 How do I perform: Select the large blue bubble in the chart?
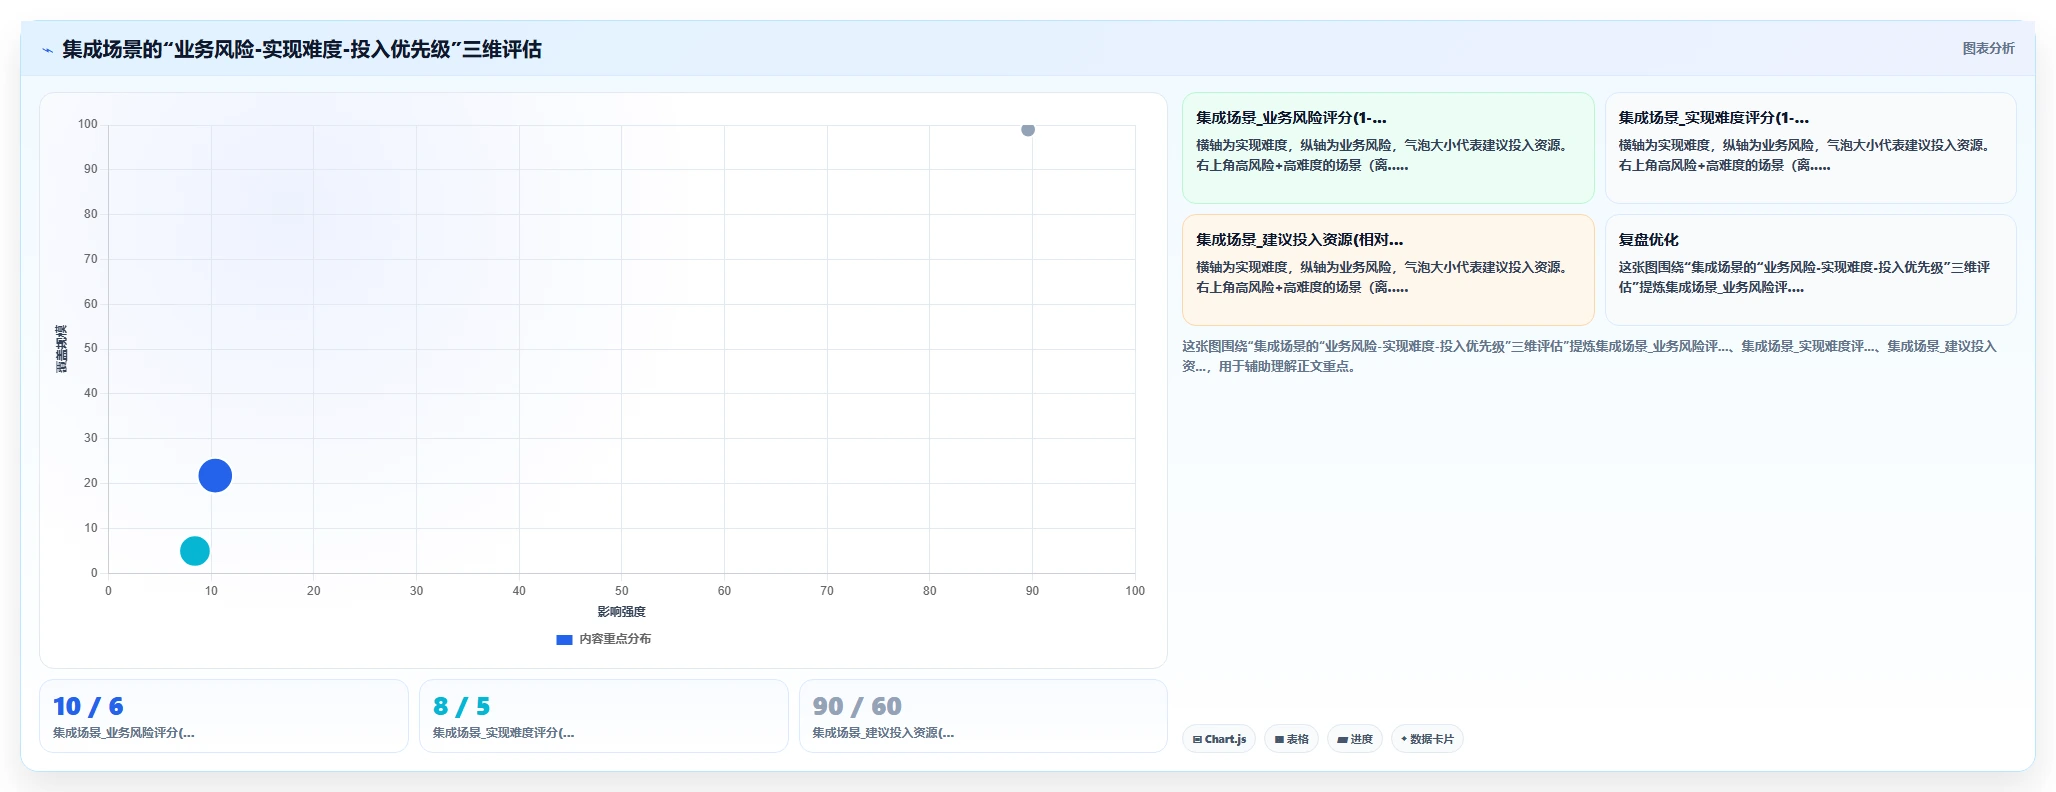tap(215, 475)
